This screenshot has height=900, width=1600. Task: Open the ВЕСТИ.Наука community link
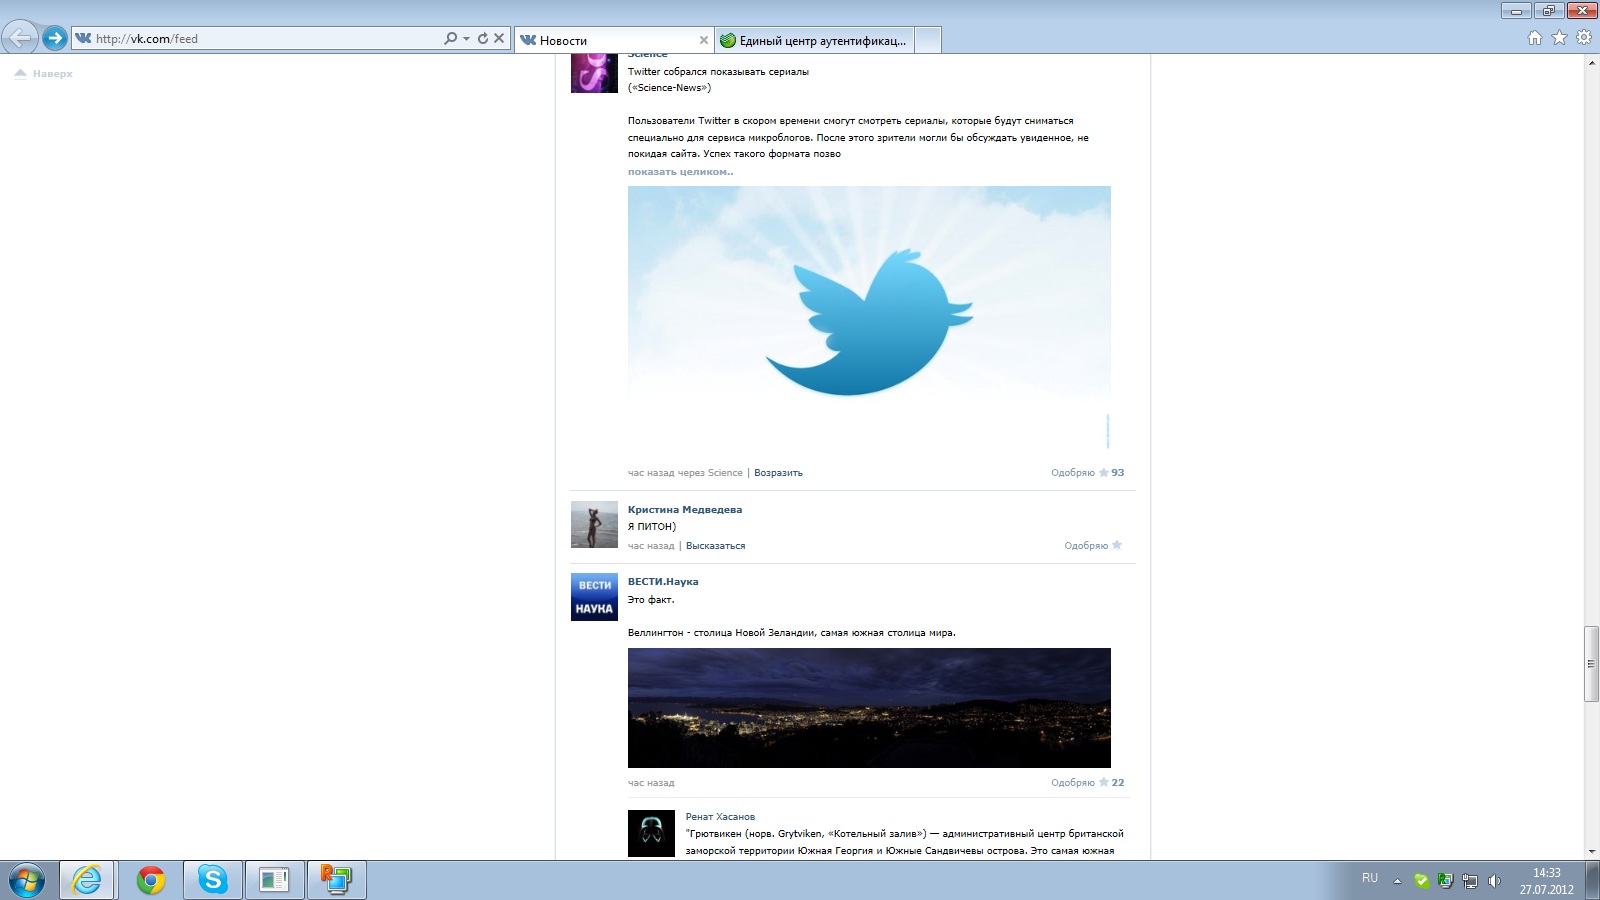click(x=663, y=581)
